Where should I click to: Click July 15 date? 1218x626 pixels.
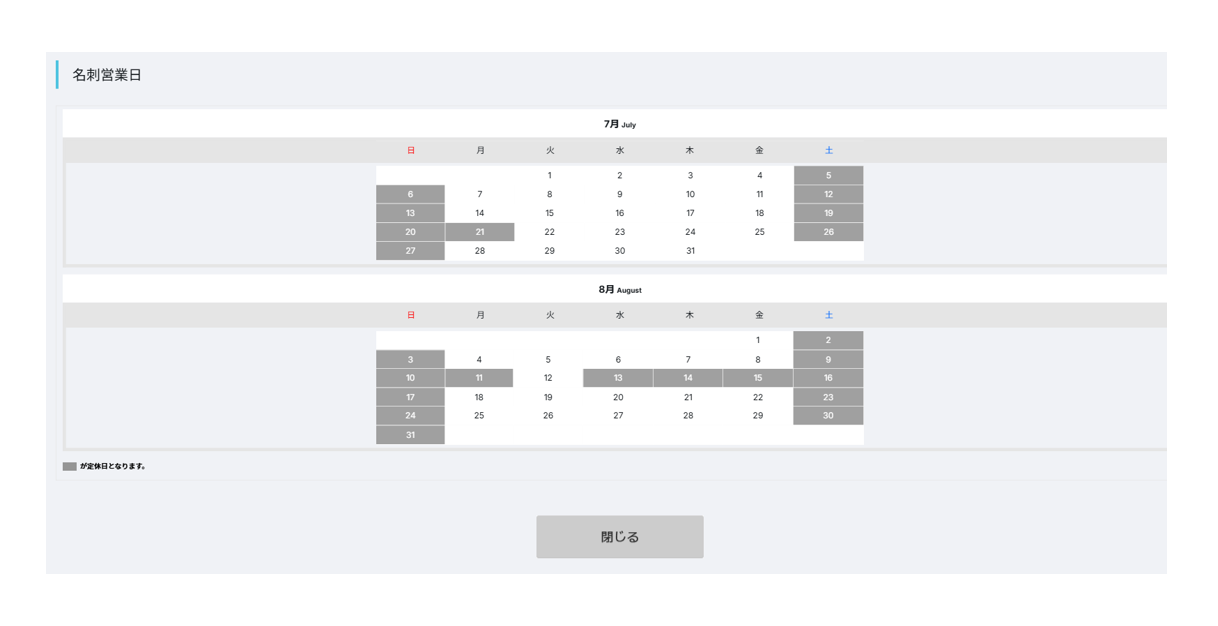[x=549, y=213]
